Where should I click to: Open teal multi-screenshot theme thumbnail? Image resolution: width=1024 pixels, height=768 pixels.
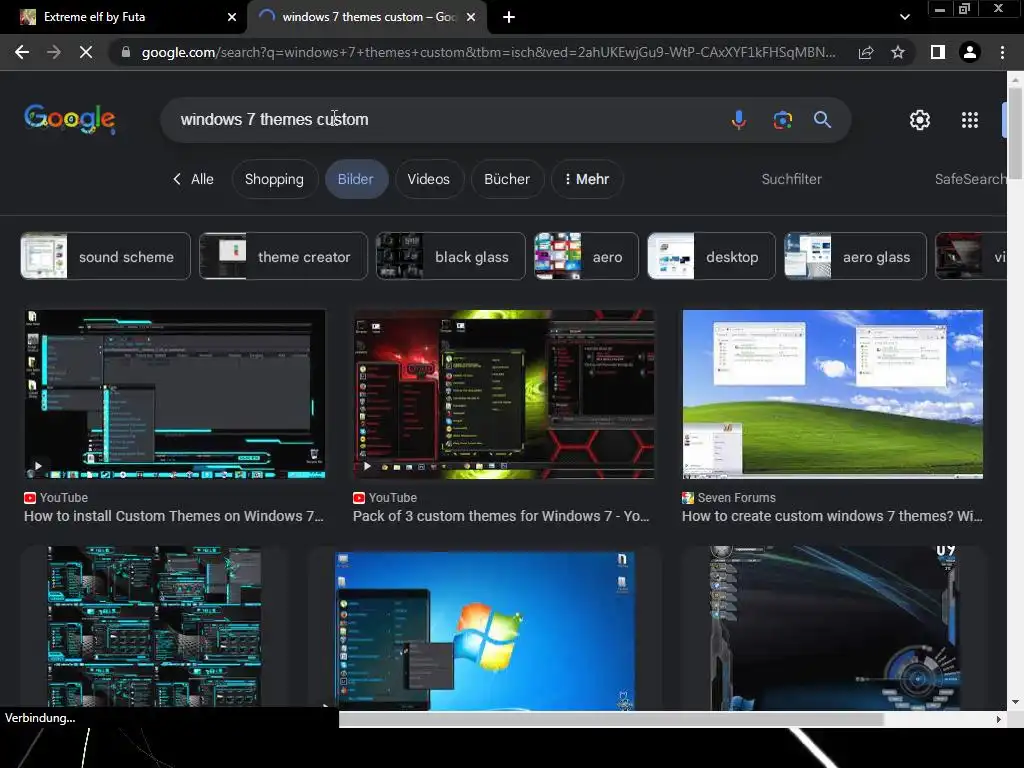(x=155, y=628)
